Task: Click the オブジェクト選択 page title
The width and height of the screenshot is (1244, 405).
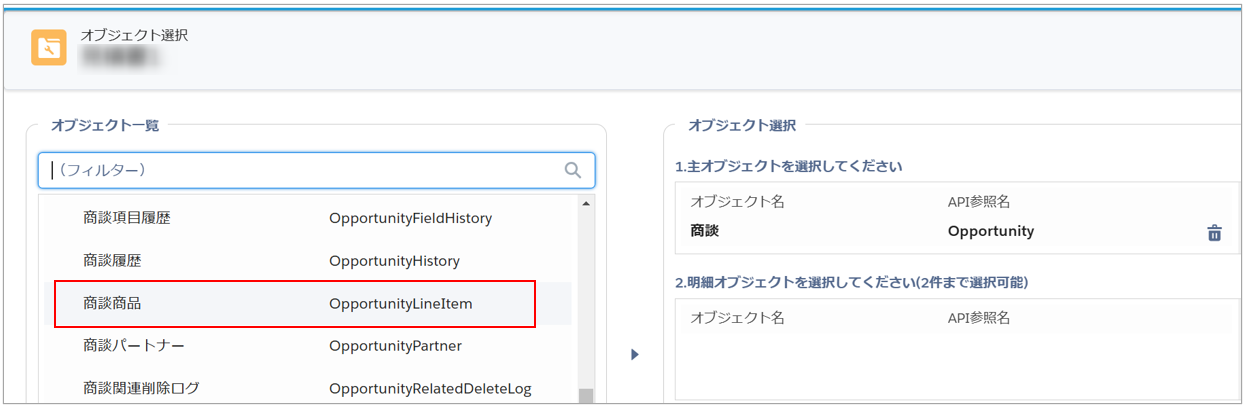Action: (134, 35)
